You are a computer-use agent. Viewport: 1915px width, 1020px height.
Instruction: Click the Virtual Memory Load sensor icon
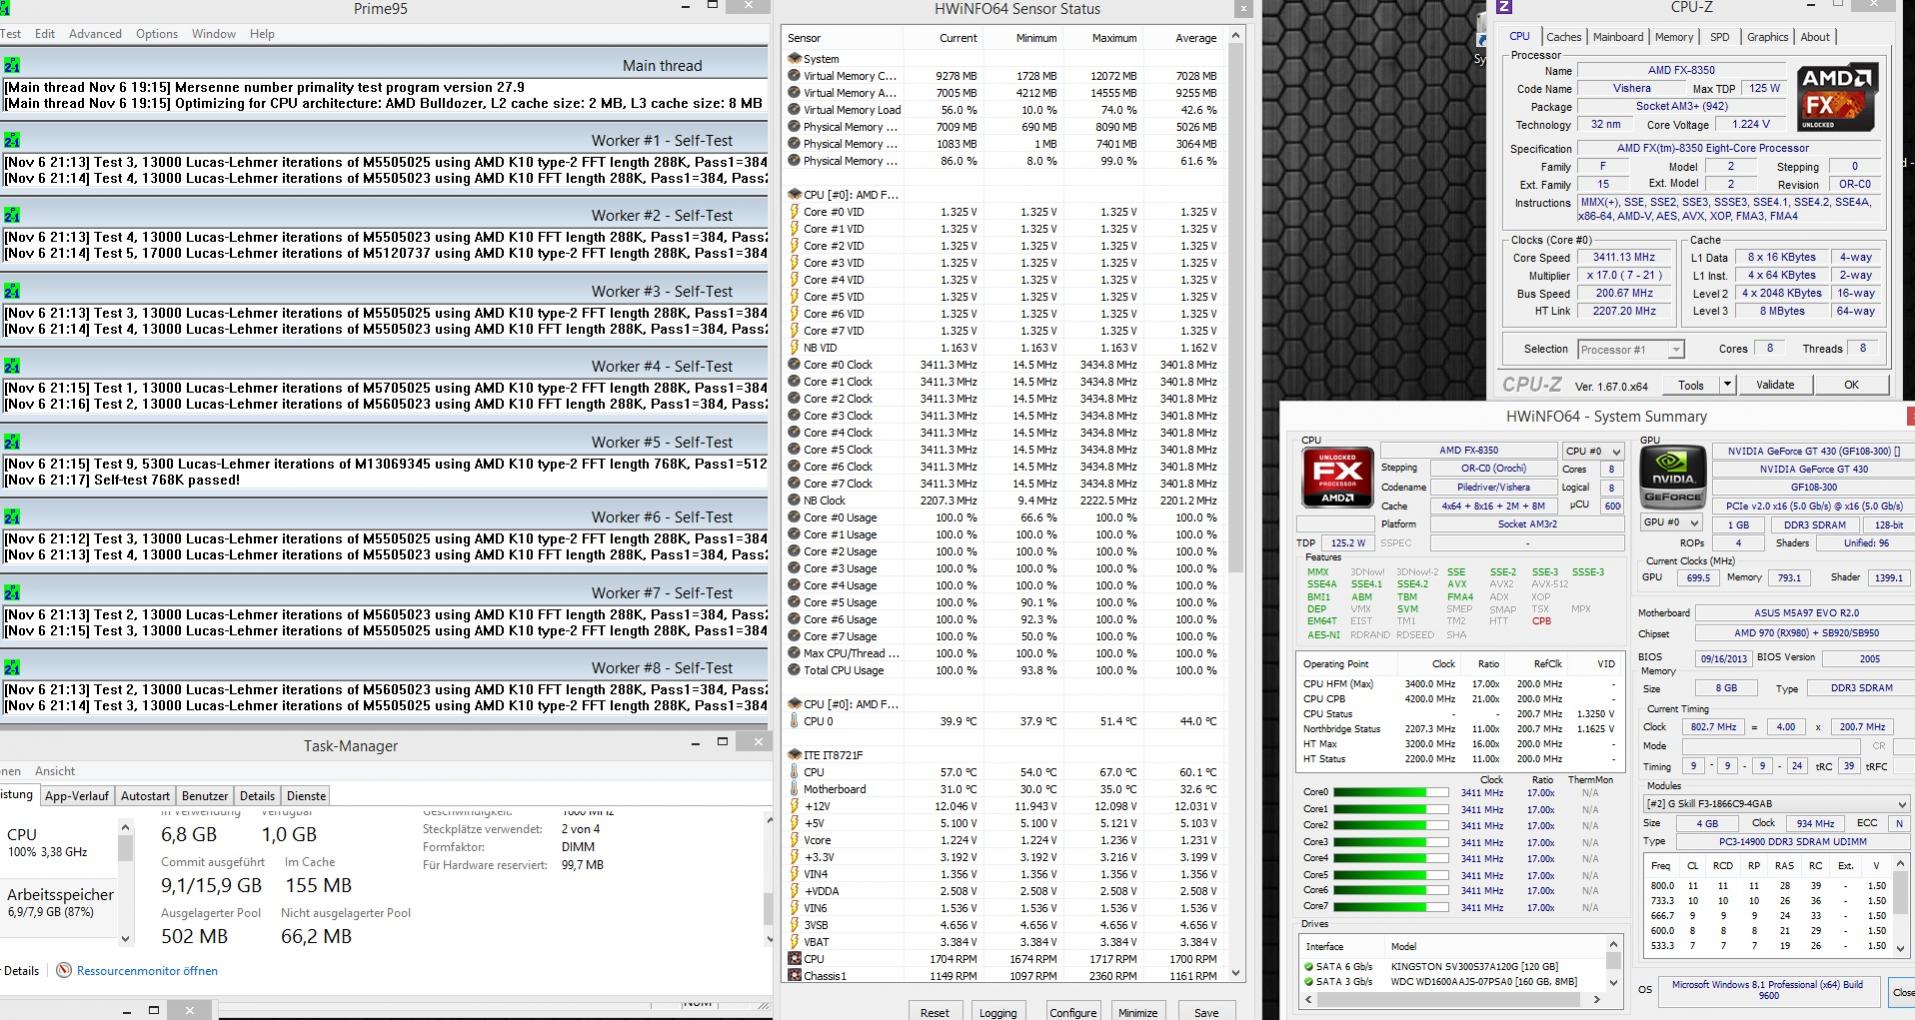point(794,110)
